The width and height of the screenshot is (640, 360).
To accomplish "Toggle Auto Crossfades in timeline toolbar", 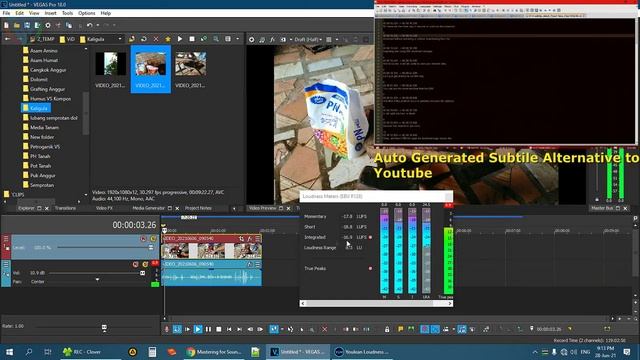I will tap(435, 329).
